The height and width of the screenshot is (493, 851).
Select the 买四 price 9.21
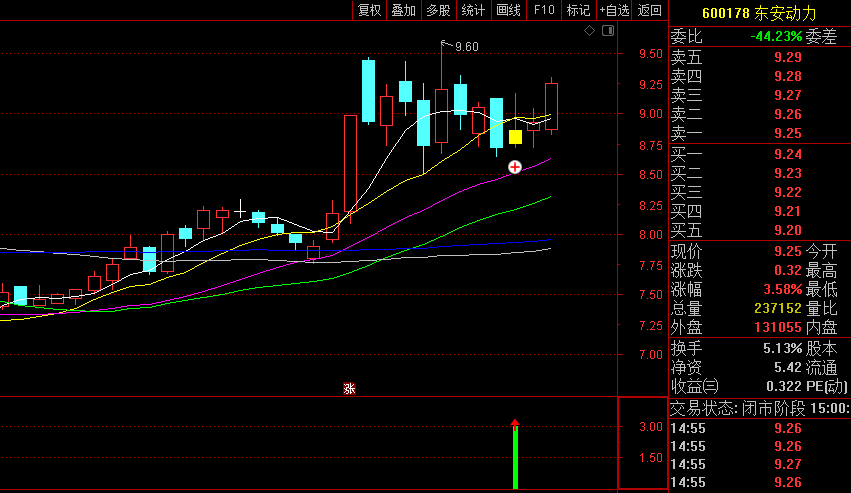tap(788, 211)
